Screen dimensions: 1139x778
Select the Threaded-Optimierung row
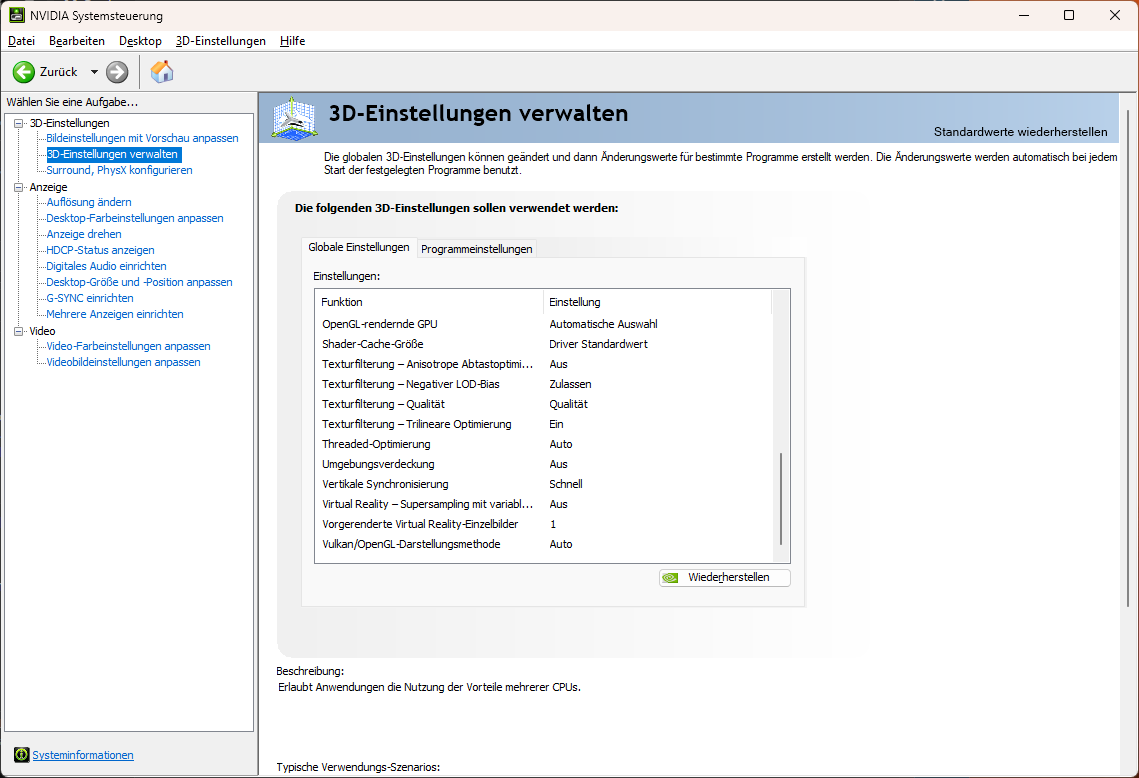tap(543, 444)
